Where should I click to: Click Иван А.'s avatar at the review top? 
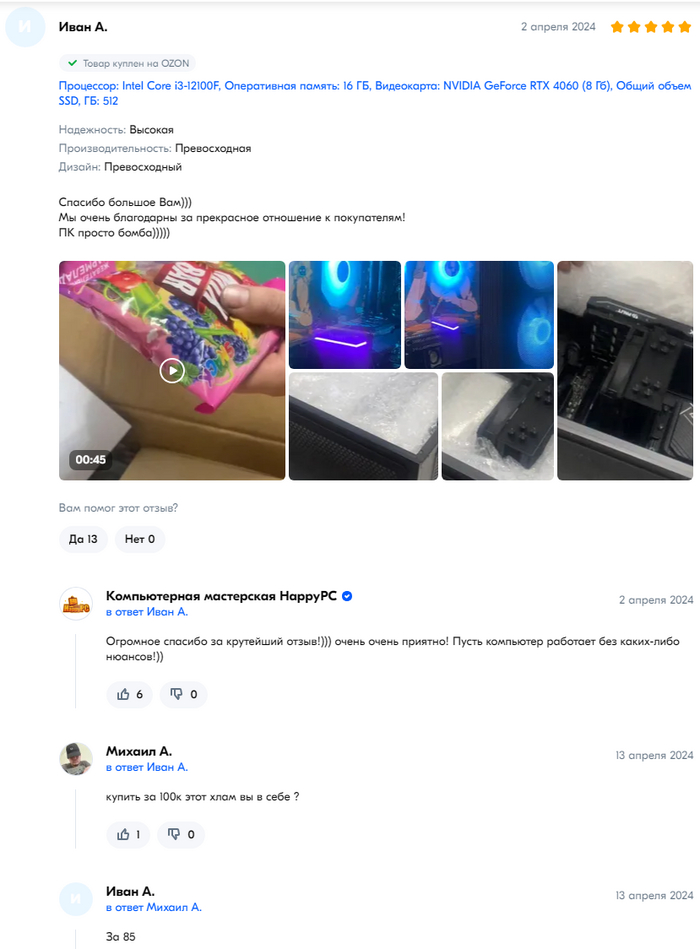point(25,27)
